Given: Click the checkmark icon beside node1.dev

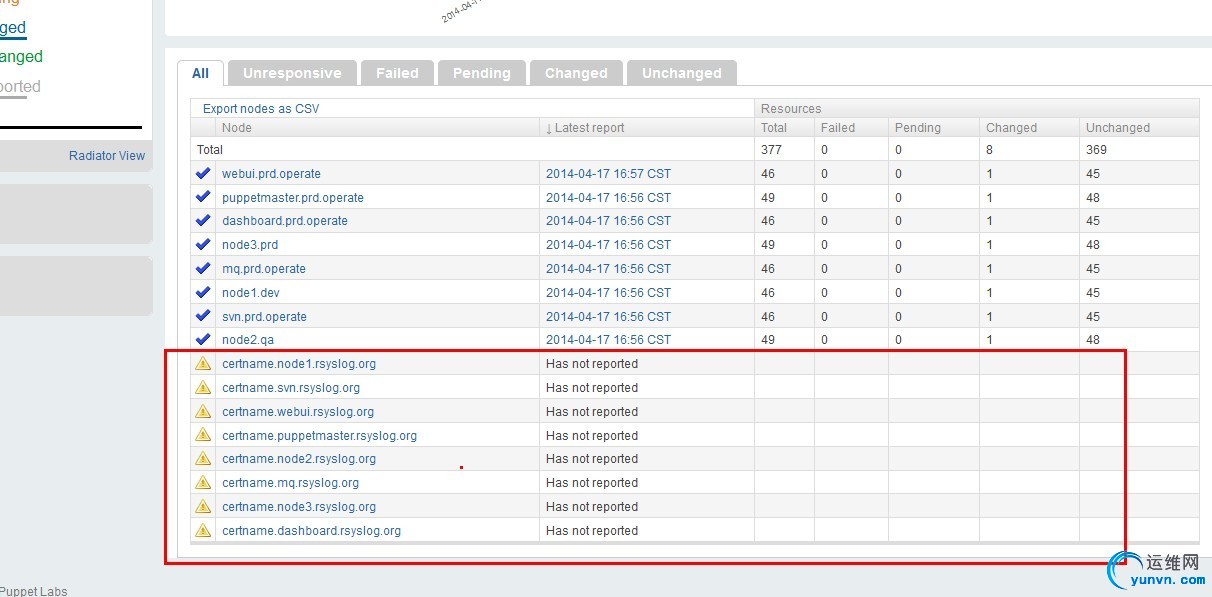Looking at the screenshot, I should (x=203, y=292).
